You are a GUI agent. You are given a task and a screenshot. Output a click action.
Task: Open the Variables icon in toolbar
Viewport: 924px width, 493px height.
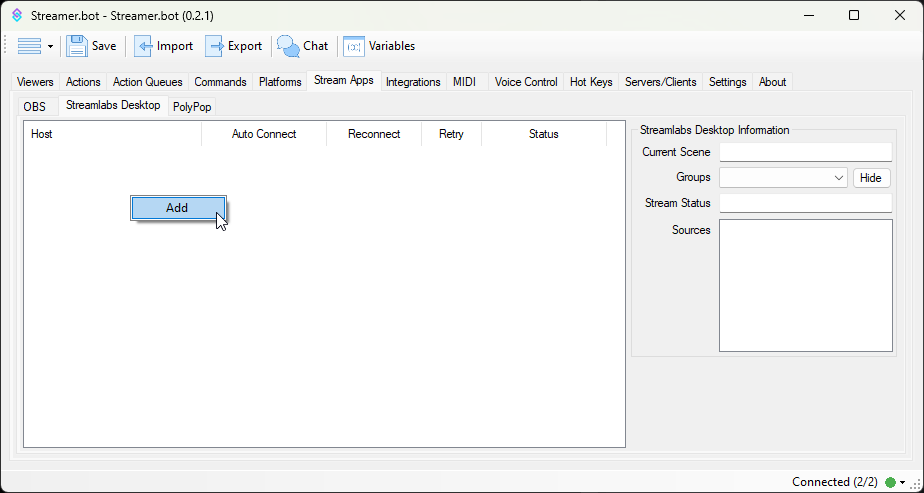click(x=354, y=46)
